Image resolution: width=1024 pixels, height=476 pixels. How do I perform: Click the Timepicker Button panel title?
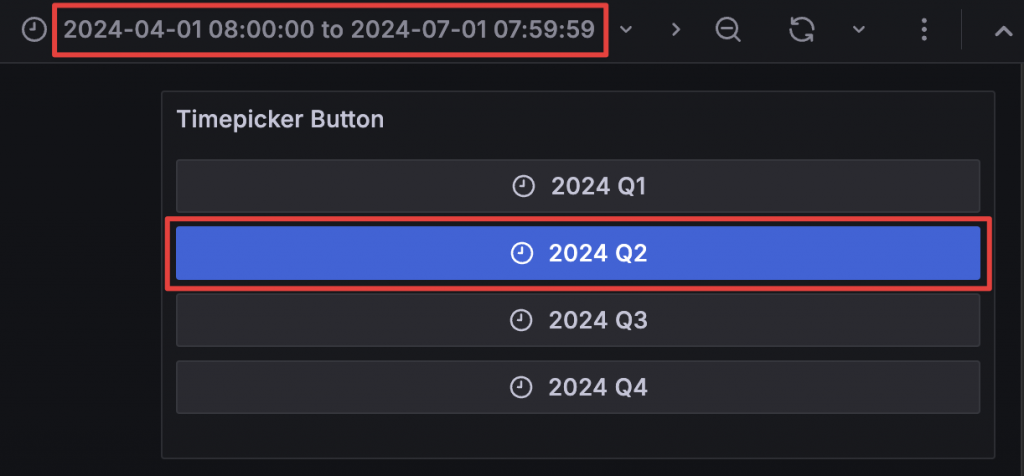tap(280, 119)
